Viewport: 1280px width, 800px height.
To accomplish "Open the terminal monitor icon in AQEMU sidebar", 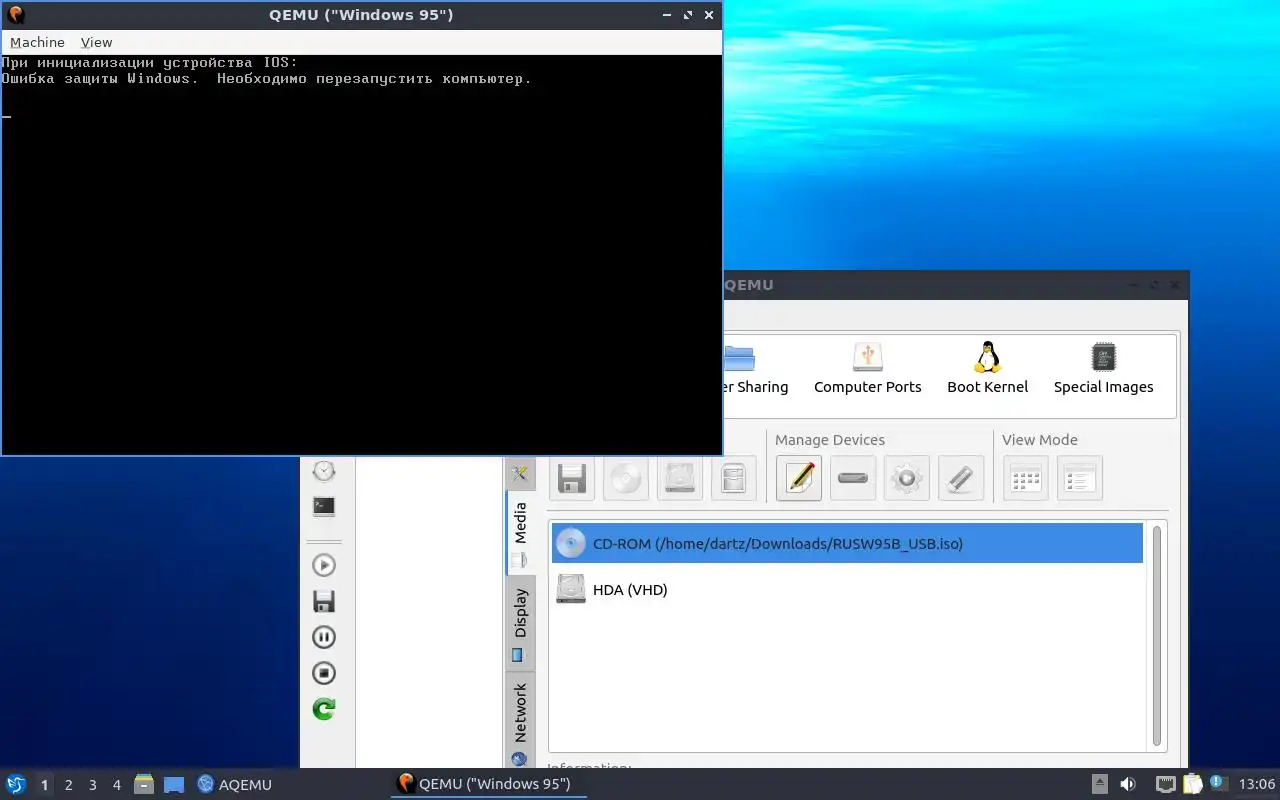I will click(x=324, y=506).
